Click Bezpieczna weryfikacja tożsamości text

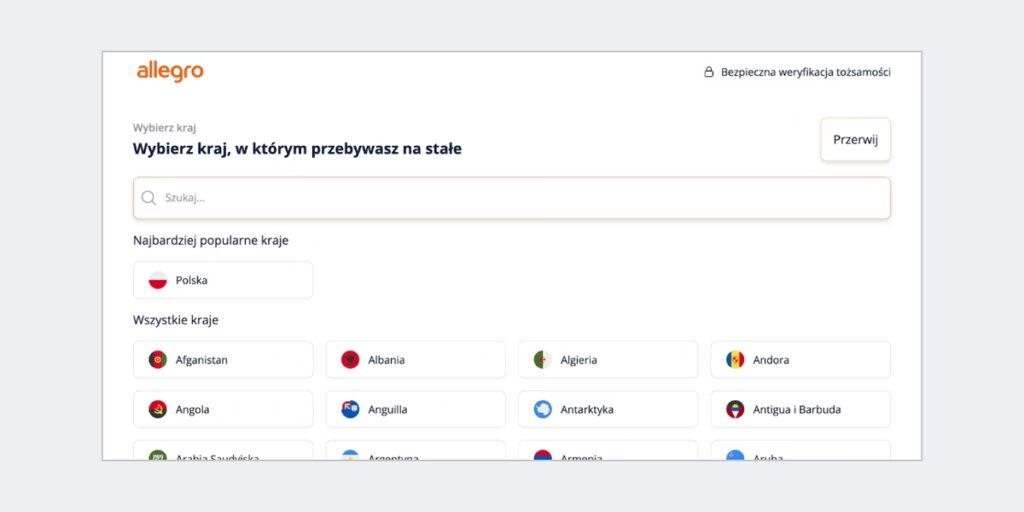[805, 72]
